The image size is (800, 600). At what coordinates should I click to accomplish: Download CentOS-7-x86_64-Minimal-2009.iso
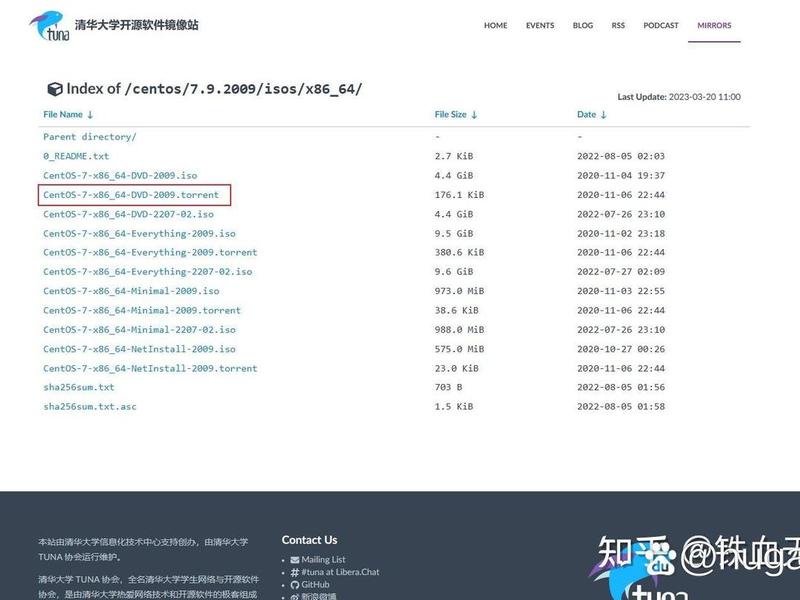[131, 291]
